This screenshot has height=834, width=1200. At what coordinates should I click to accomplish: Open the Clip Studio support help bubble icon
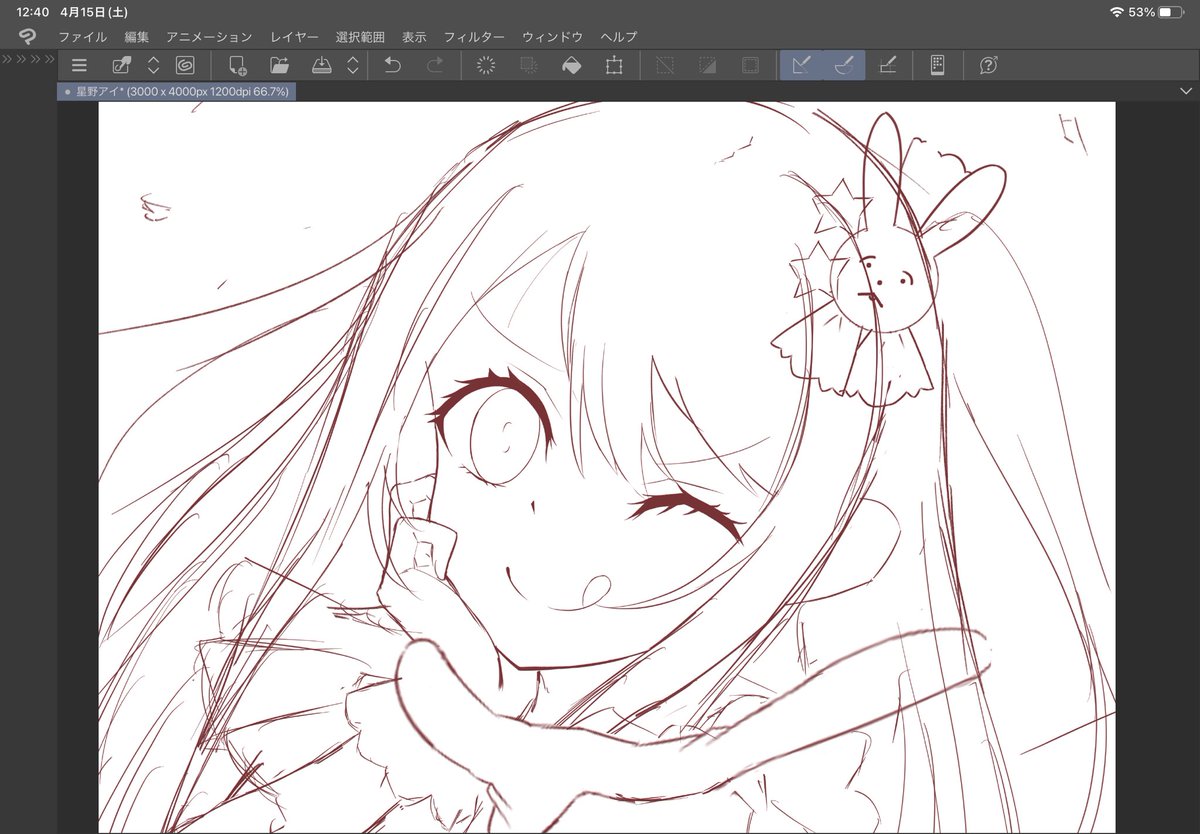click(988, 66)
